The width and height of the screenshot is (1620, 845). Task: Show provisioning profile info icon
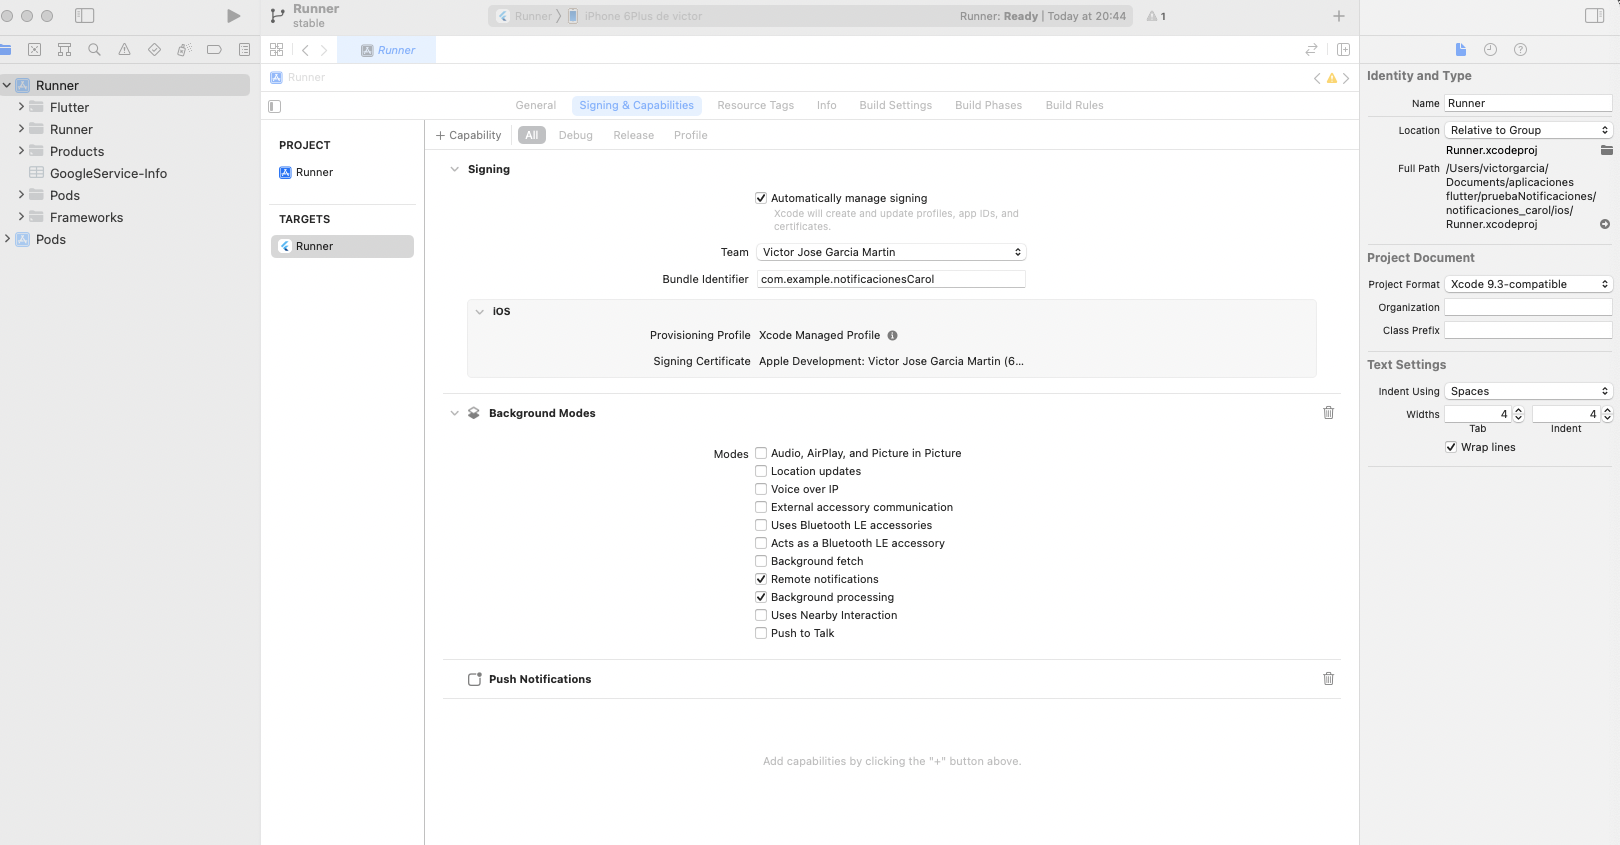tap(892, 336)
